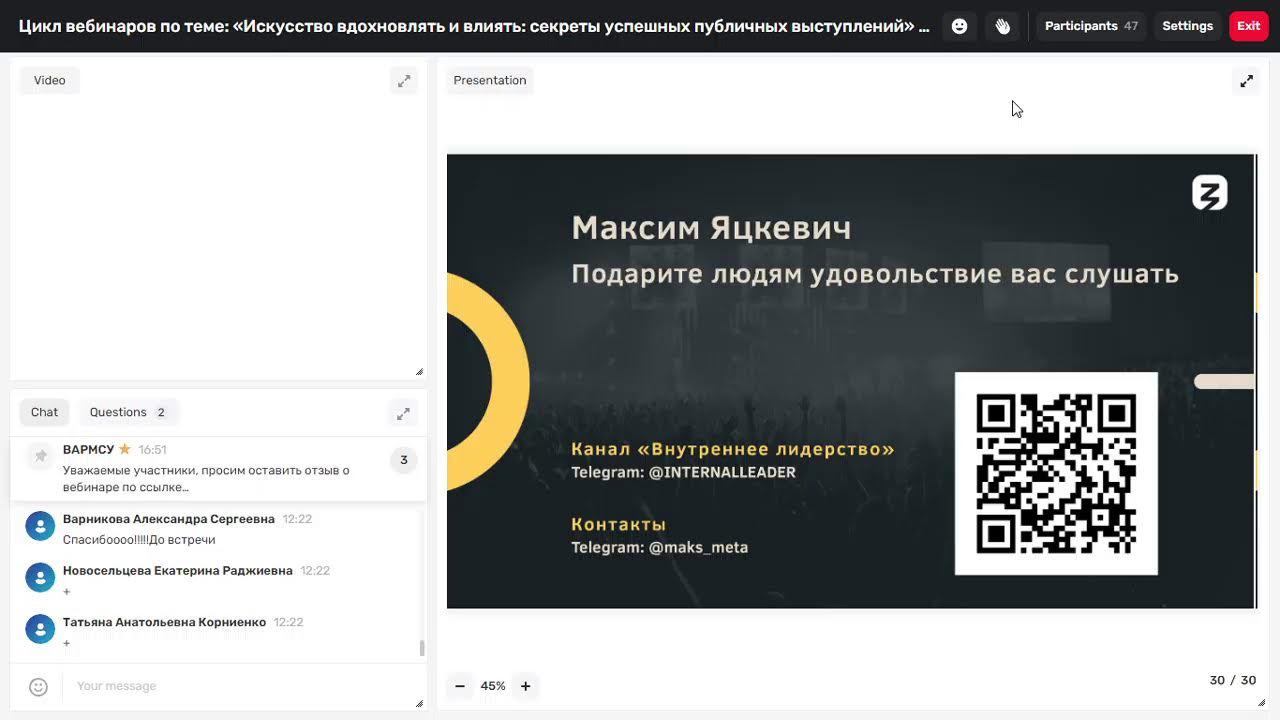
Task: Open the pinned ВАРМСУ feedback message
Action: tap(218, 469)
